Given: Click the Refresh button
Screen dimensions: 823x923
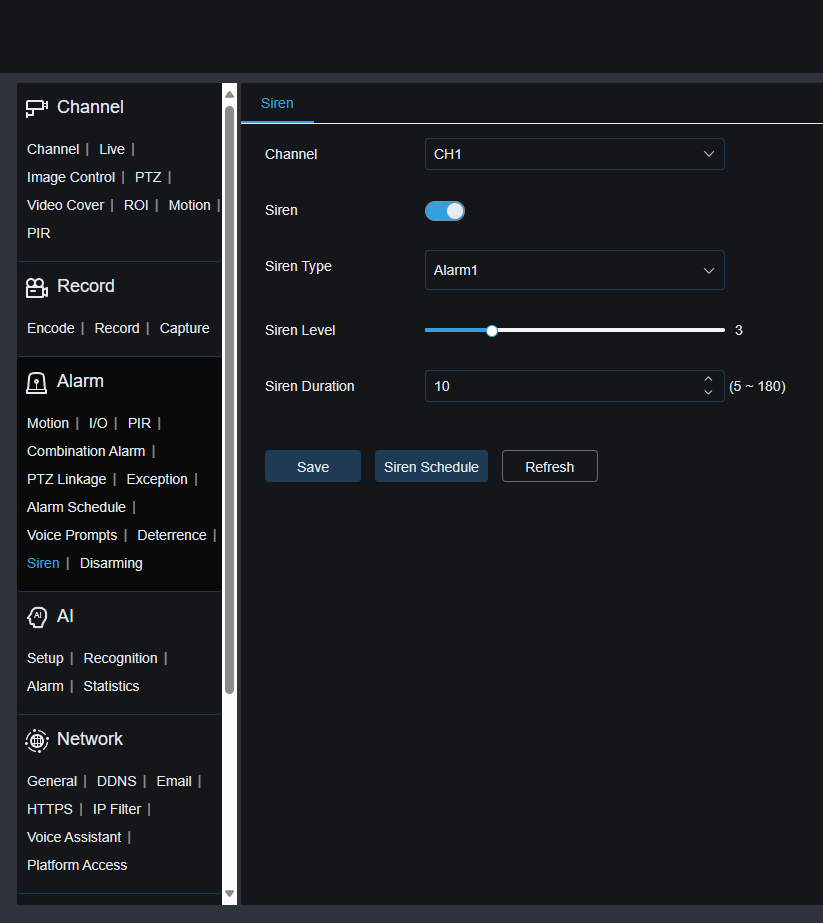Looking at the screenshot, I should (549, 467).
